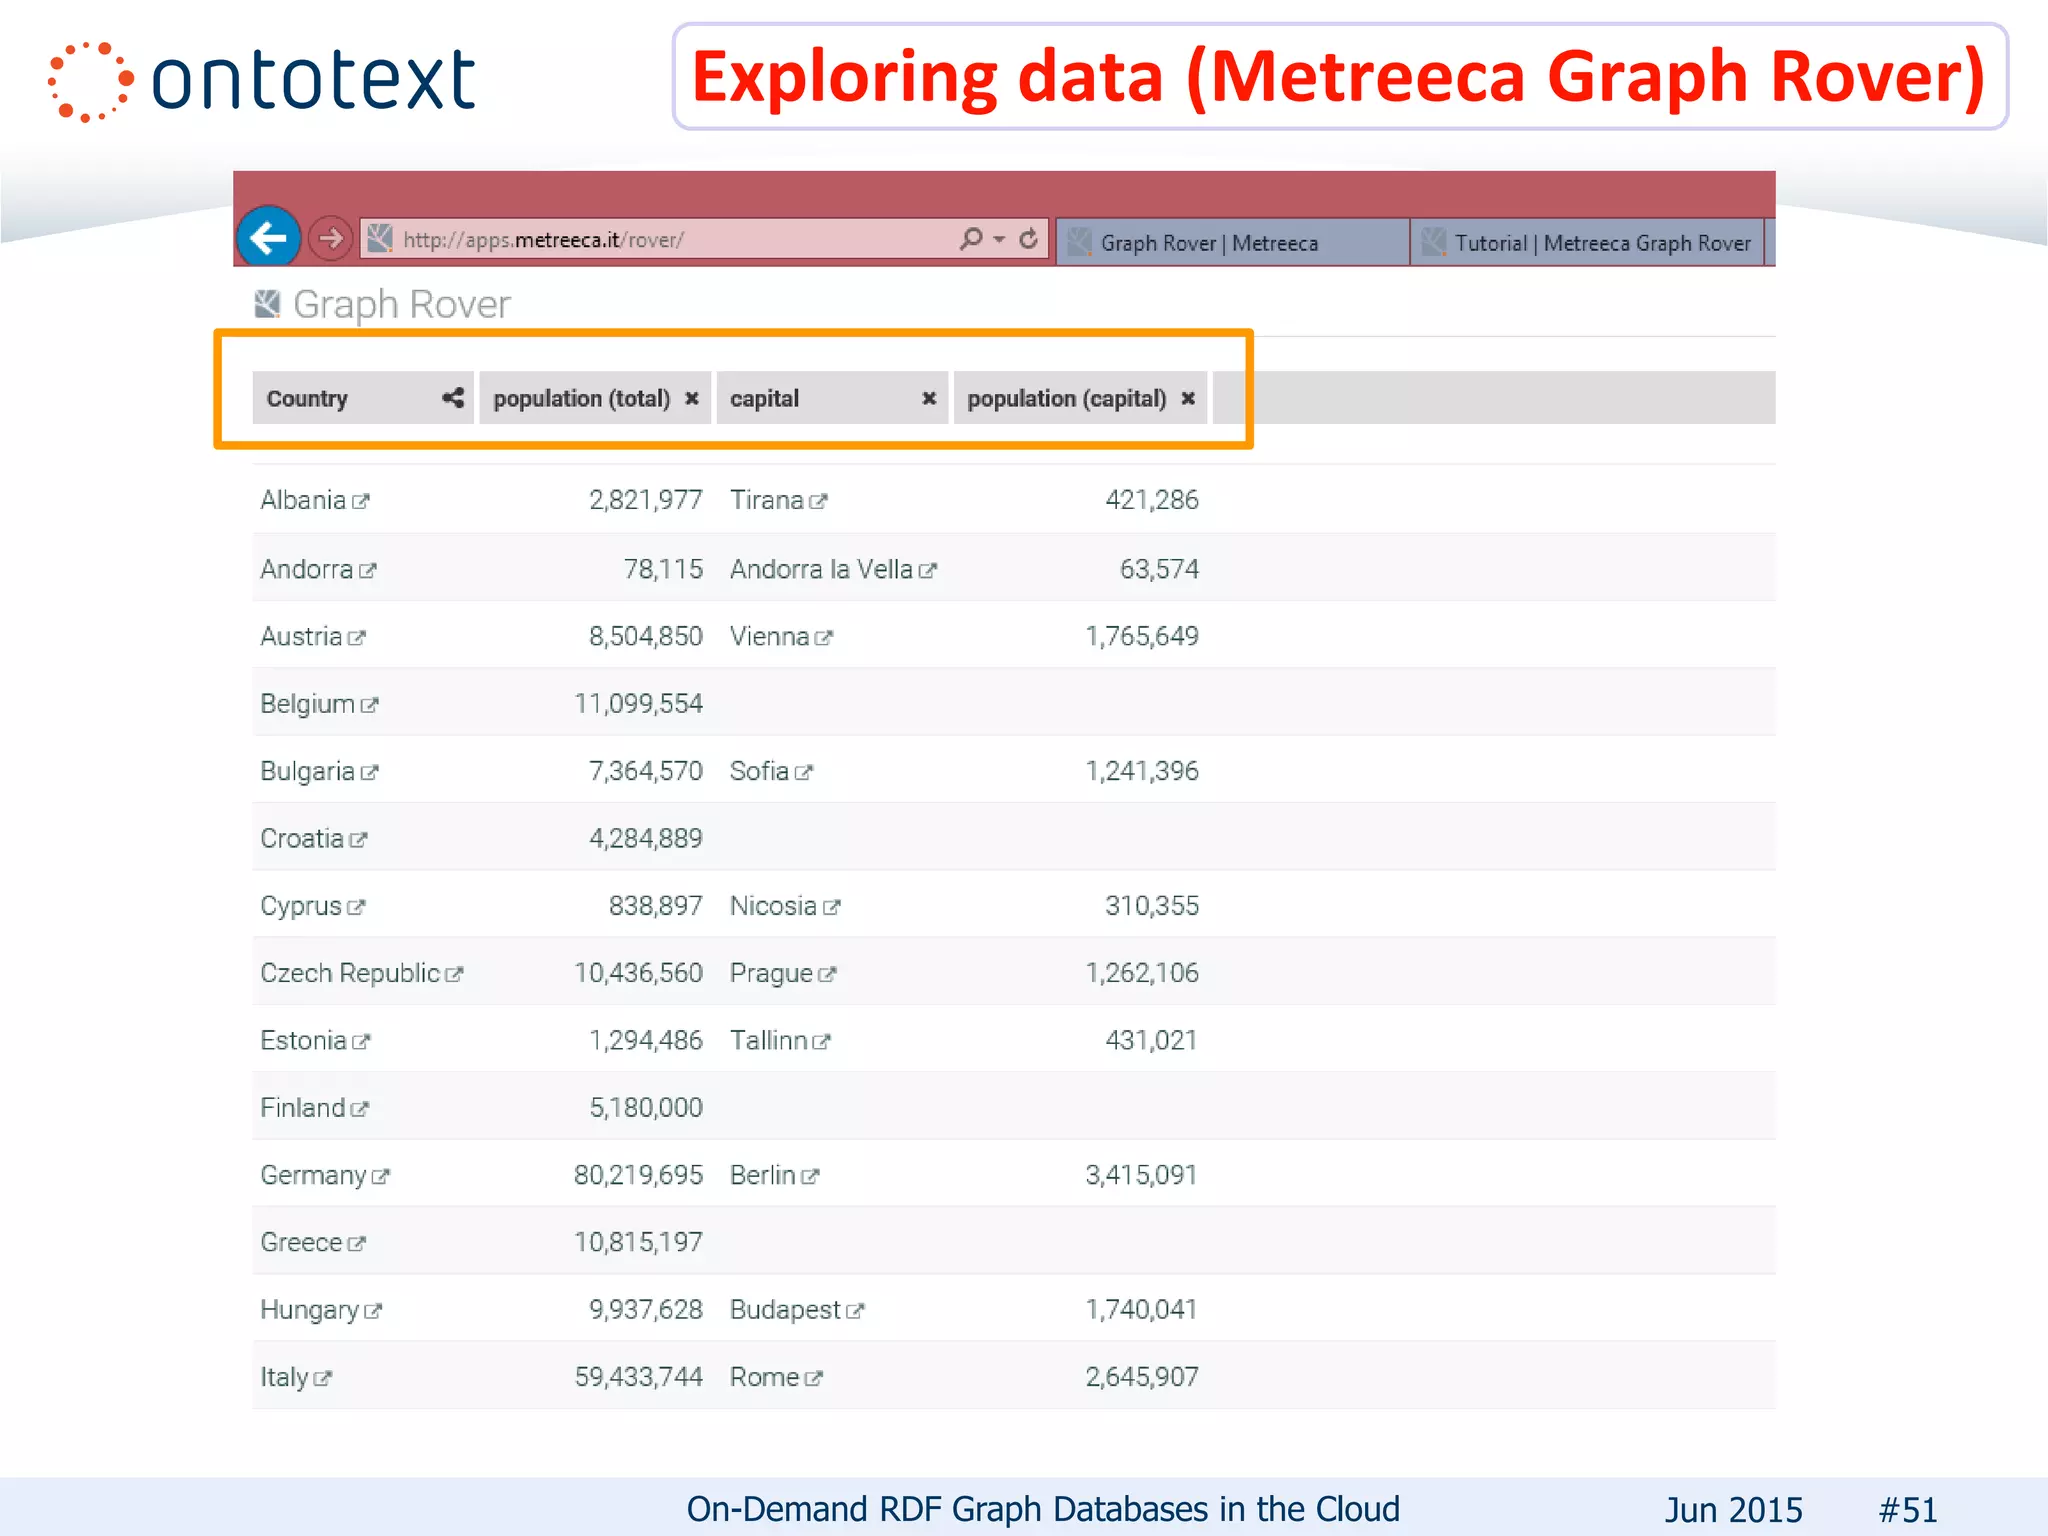Switch to Graph Rover | Metreeca tab
Viewport: 2048px width, 1536px height.
1232,243
